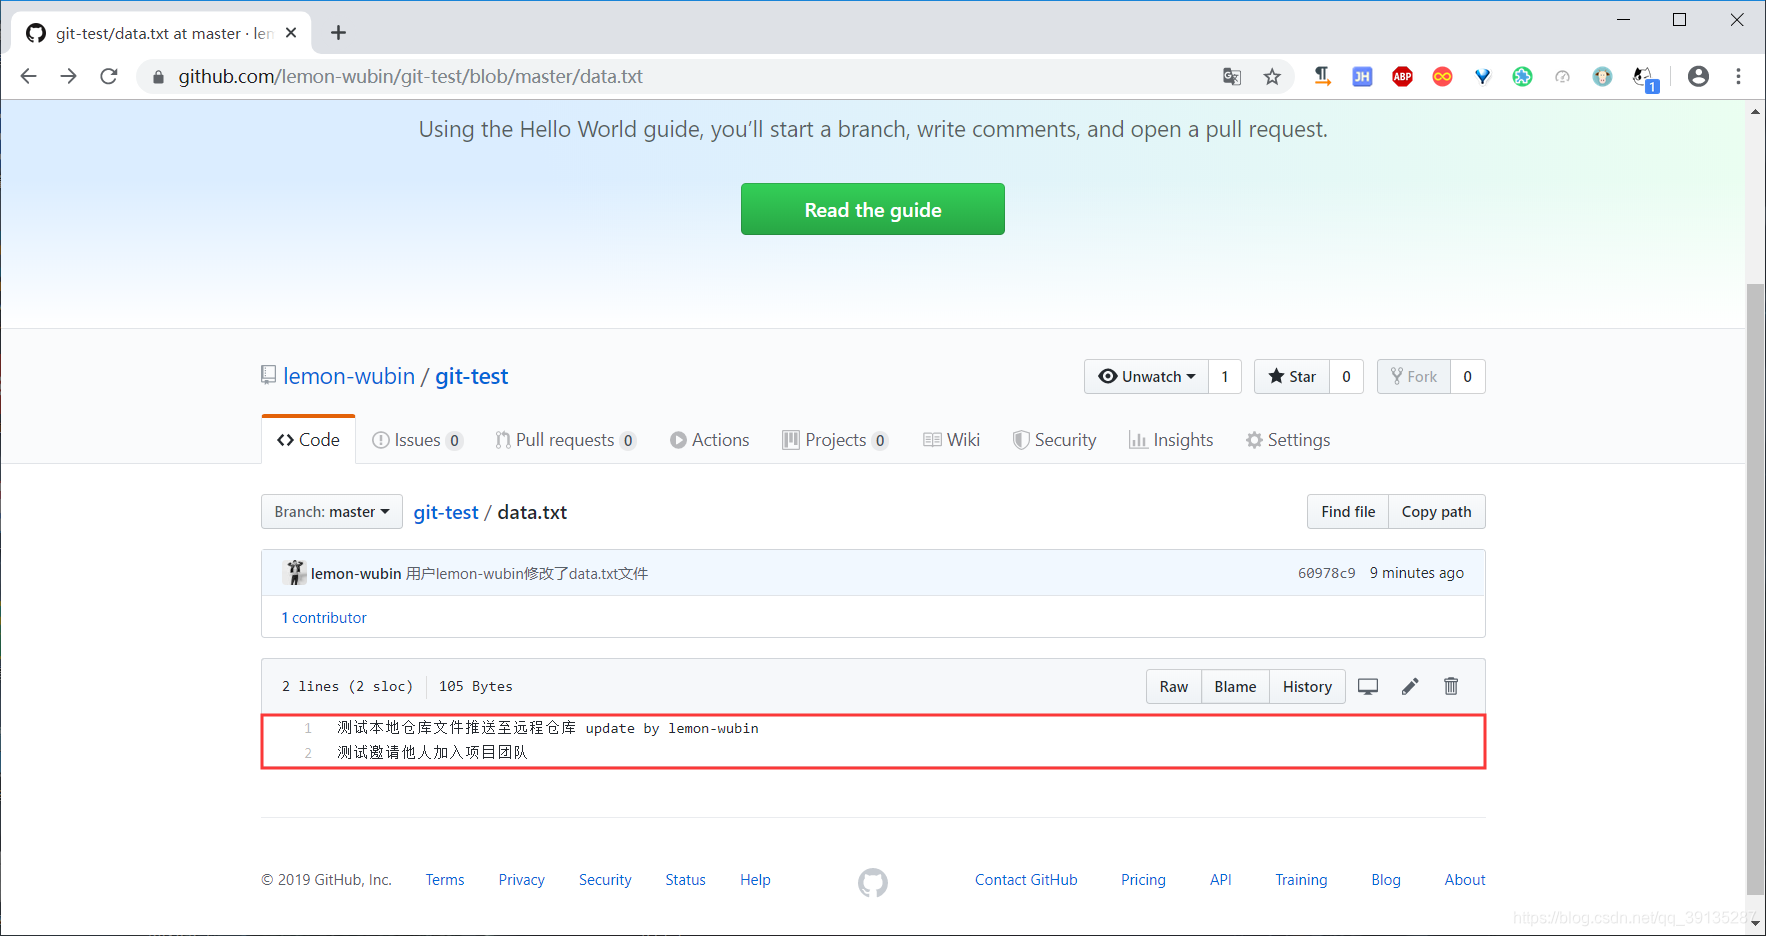View the fork count of 0
This screenshot has width=1766, height=936.
pyautogui.click(x=1468, y=376)
